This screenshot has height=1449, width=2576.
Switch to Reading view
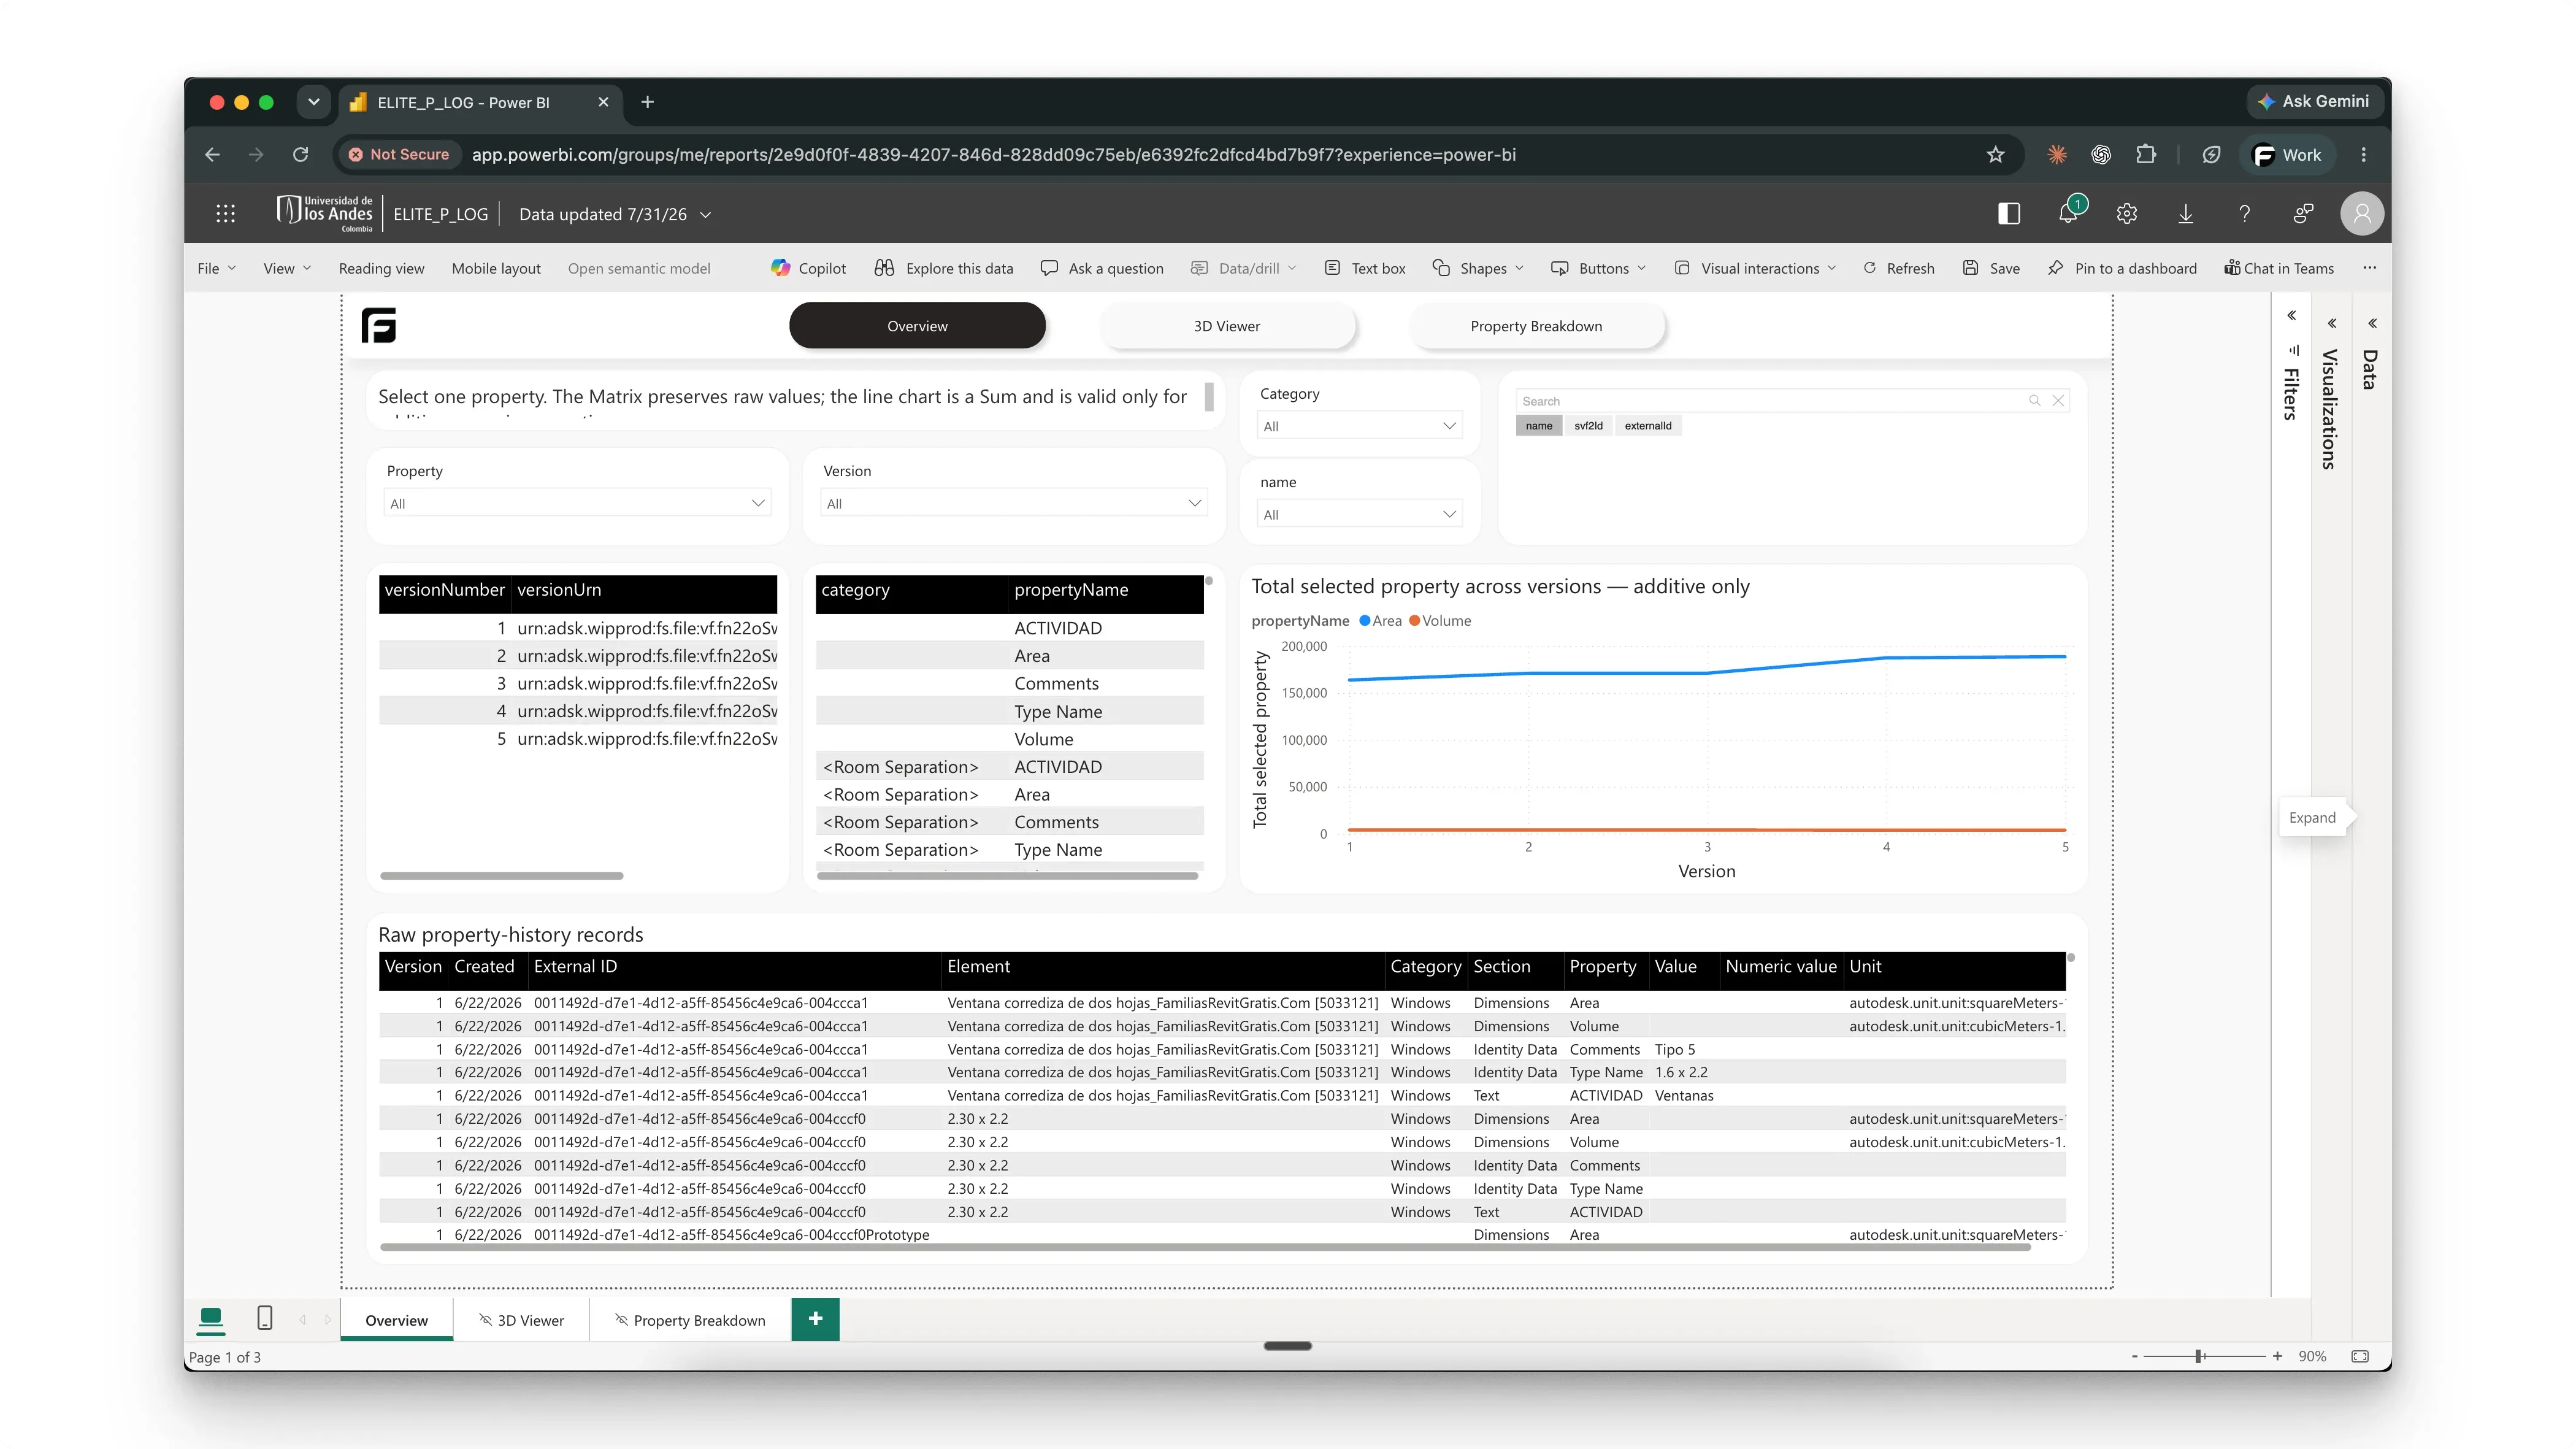pyautogui.click(x=381, y=268)
